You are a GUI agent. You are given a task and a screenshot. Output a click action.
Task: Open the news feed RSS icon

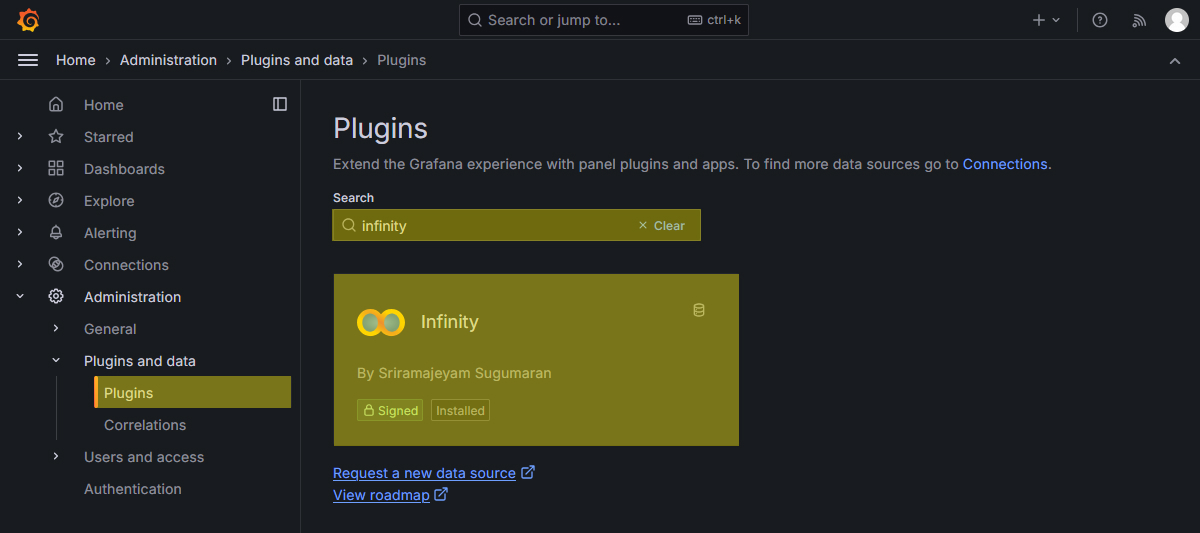tap(1138, 20)
